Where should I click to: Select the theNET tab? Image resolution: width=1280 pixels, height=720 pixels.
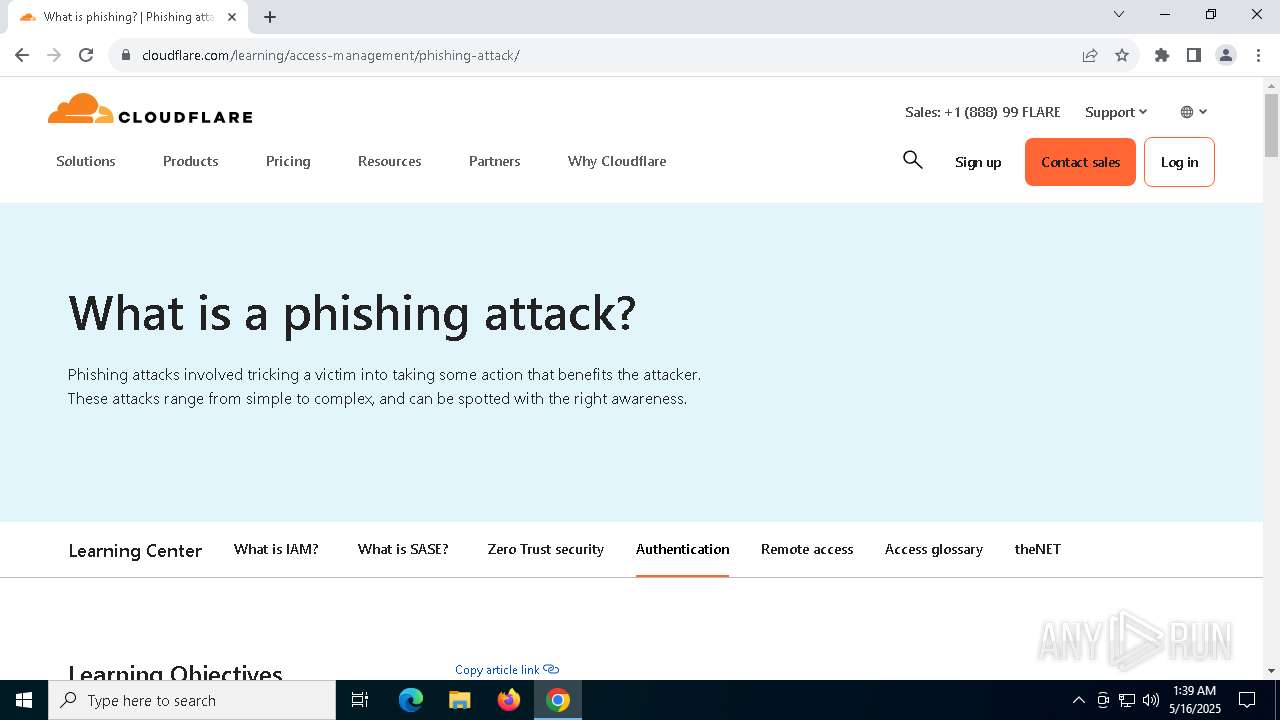click(x=1038, y=549)
